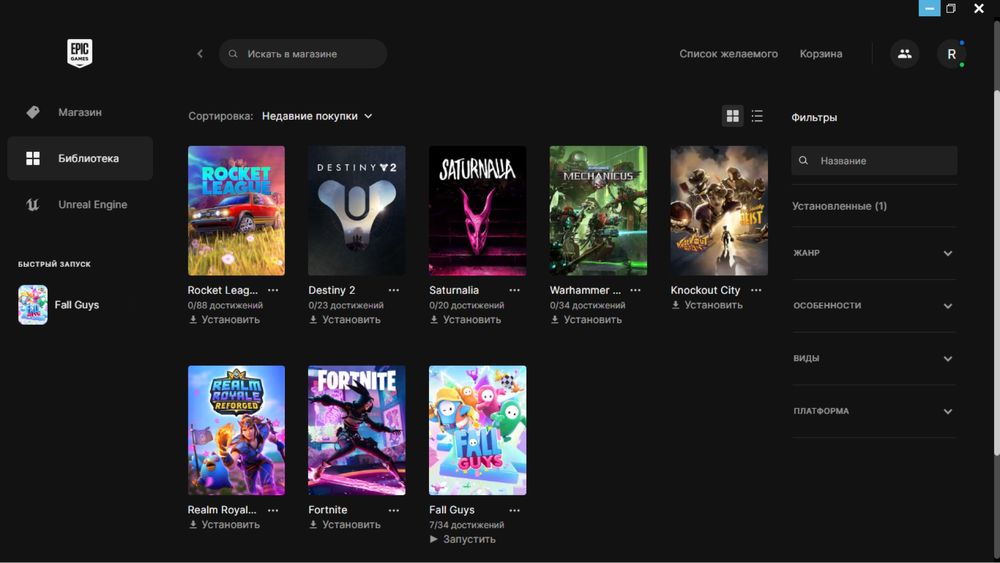Open the Realm Royale Reforged cover
Viewport: 1000px width, 563px height.
(x=236, y=430)
